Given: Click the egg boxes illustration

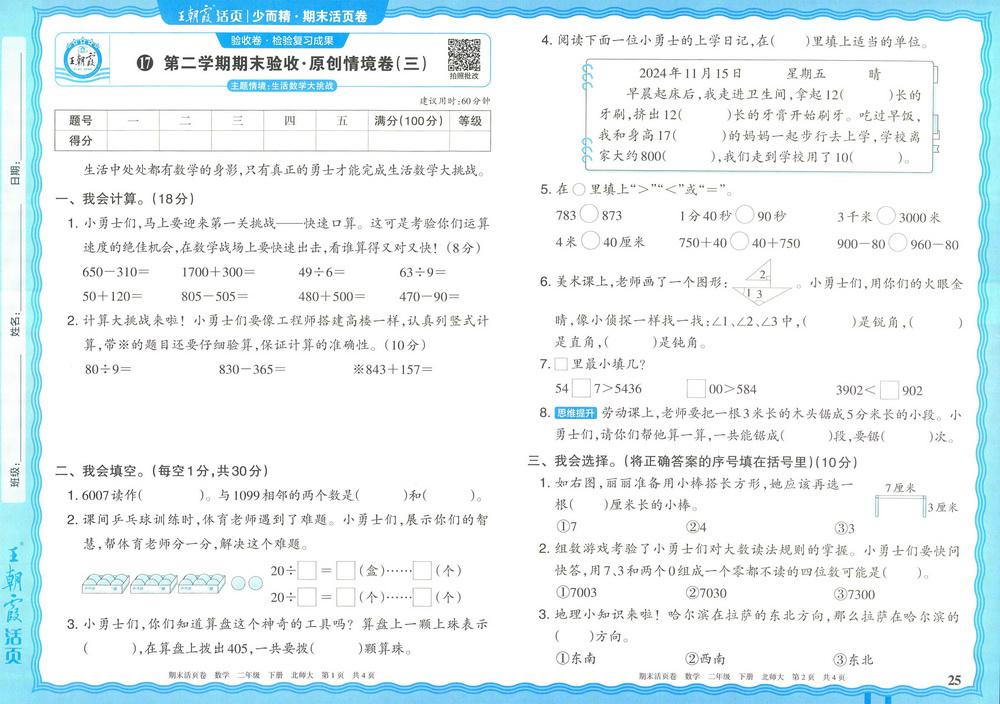Looking at the screenshot, I should pos(153,583).
